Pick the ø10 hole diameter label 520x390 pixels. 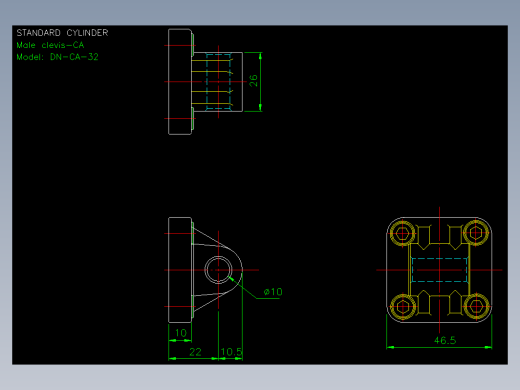click(x=273, y=292)
